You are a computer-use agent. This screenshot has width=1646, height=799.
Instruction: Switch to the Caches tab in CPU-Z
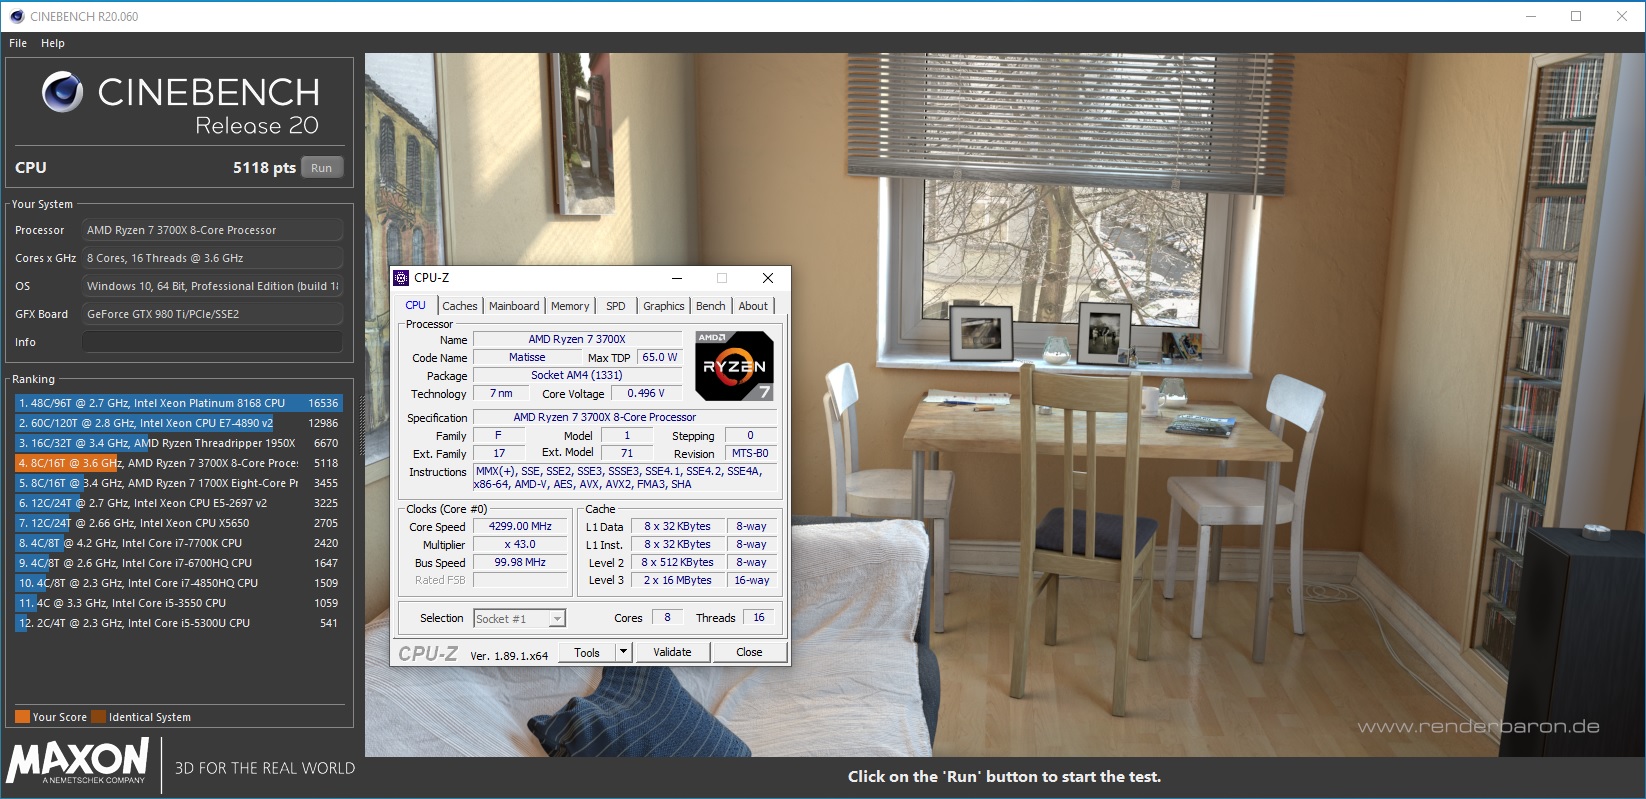click(x=460, y=306)
